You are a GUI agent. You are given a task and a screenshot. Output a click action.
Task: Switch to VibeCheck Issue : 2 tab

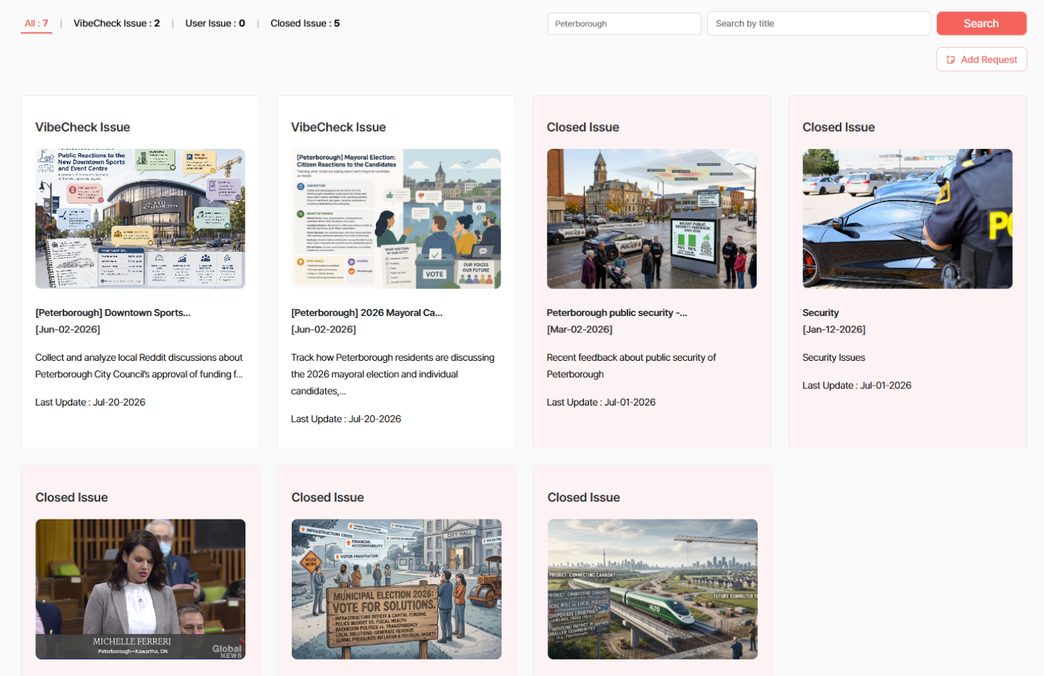tap(117, 23)
